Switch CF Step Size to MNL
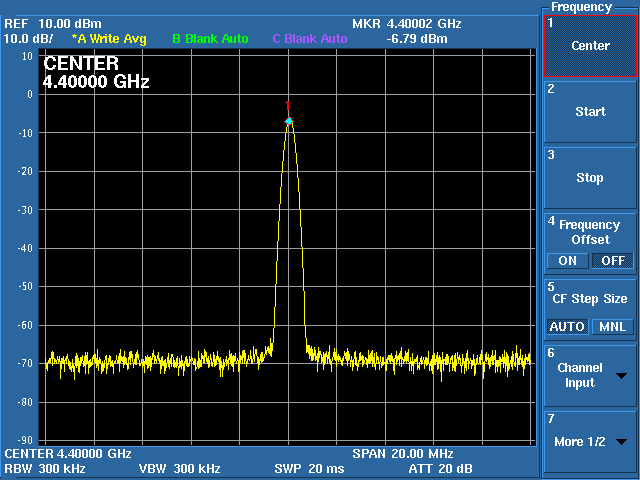 point(613,327)
